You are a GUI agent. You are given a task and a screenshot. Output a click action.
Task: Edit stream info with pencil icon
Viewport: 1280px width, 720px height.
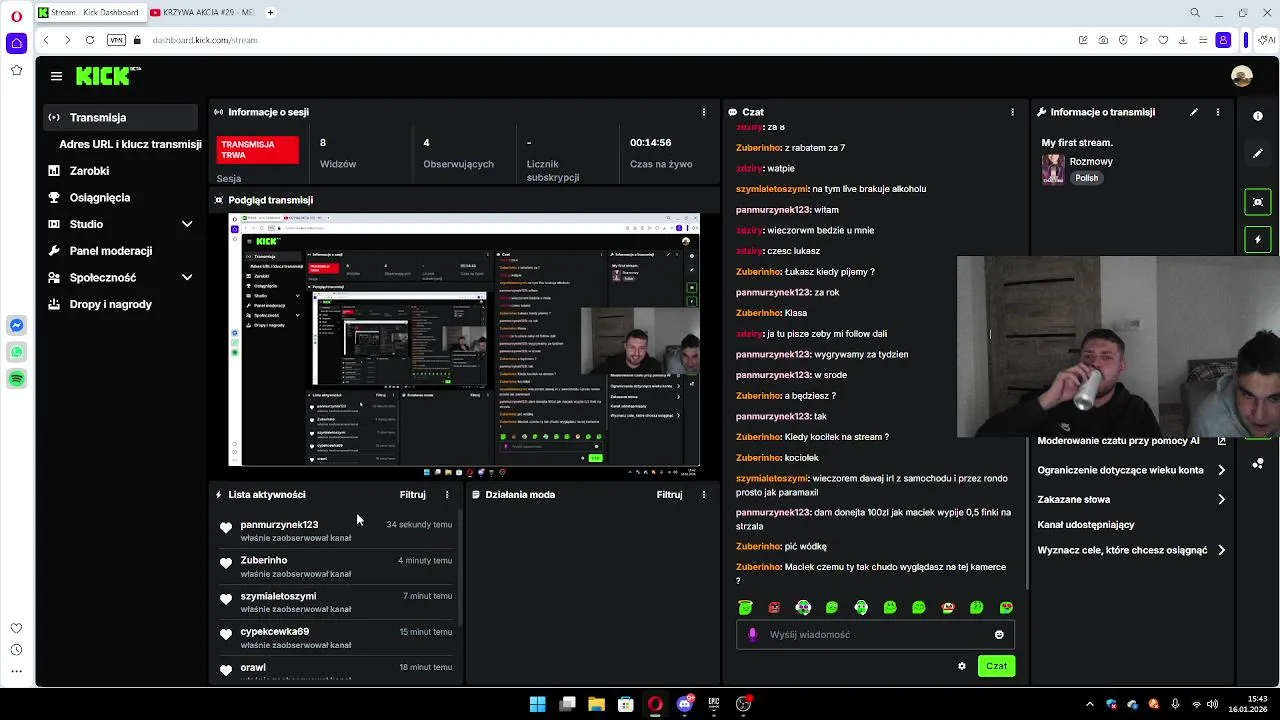coord(1194,112)
